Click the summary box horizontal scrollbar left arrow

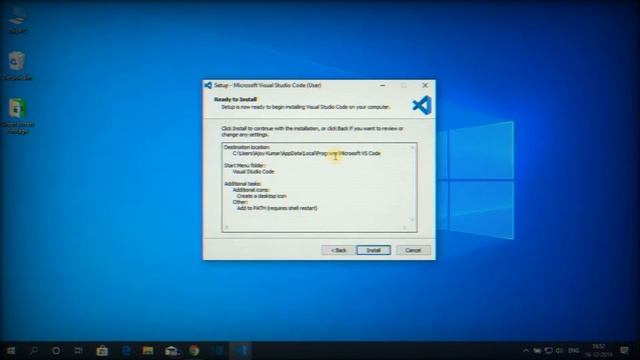pyautogui.click(x=227, y=227)
